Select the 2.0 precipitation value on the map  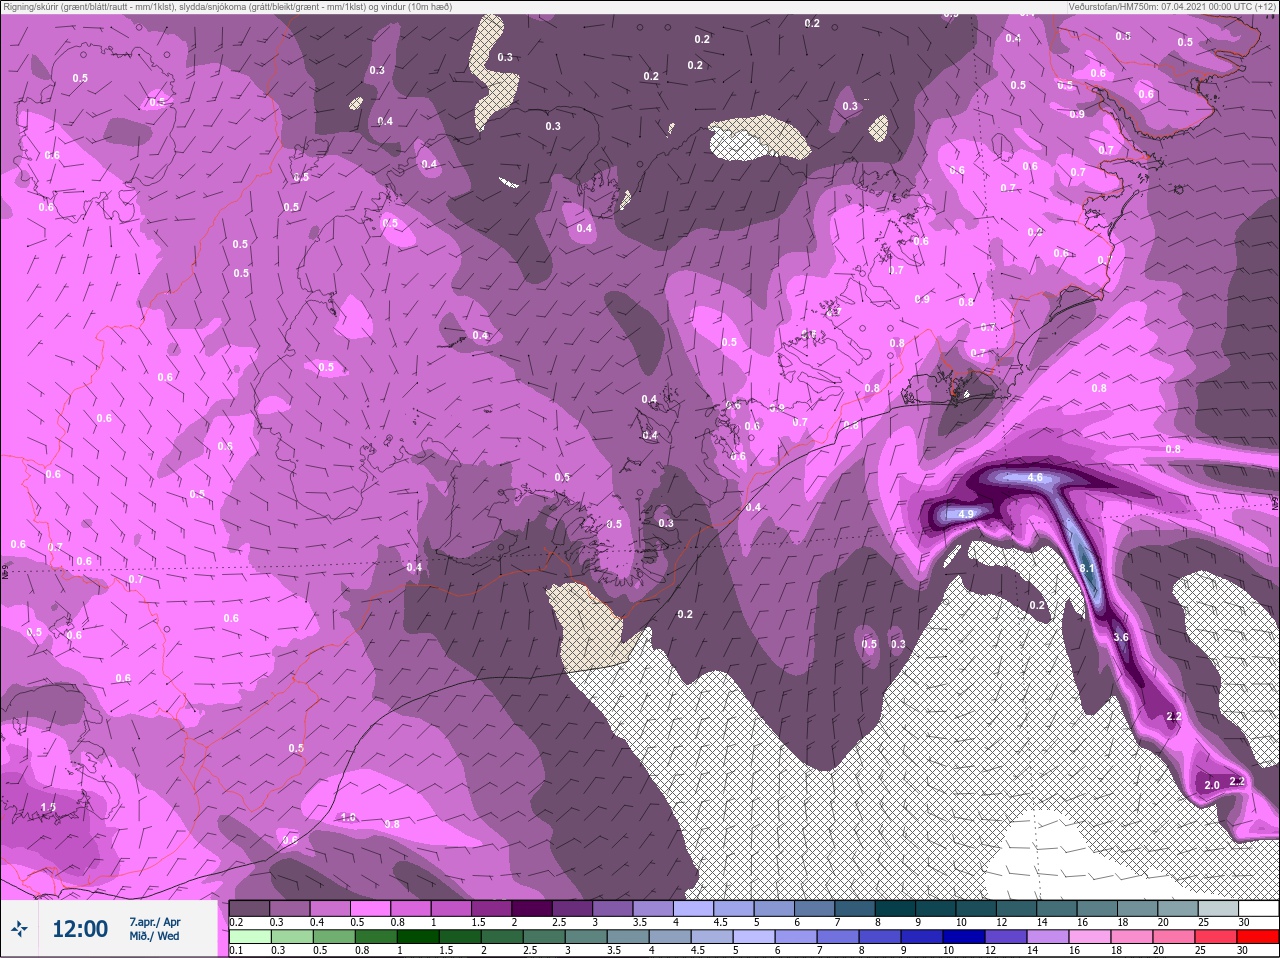(x=1212, y=785)
